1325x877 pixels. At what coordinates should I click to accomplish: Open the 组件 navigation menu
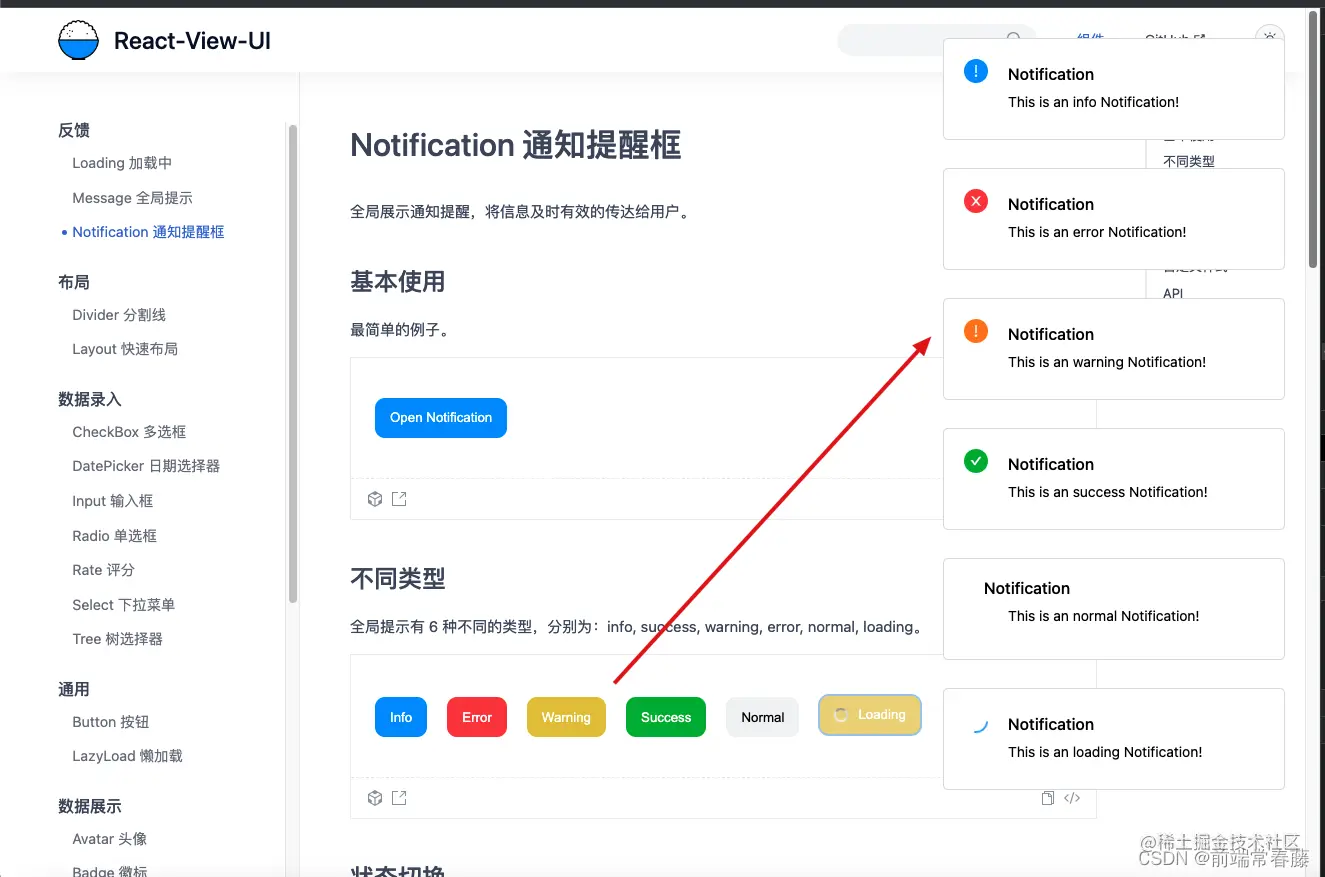point(1090,38)
